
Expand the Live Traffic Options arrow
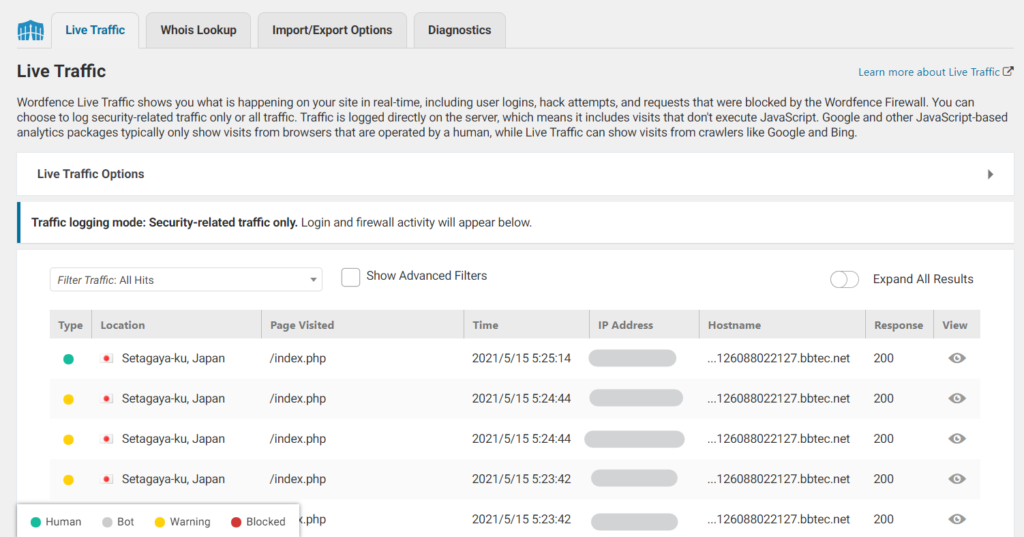tap(991, 174)
